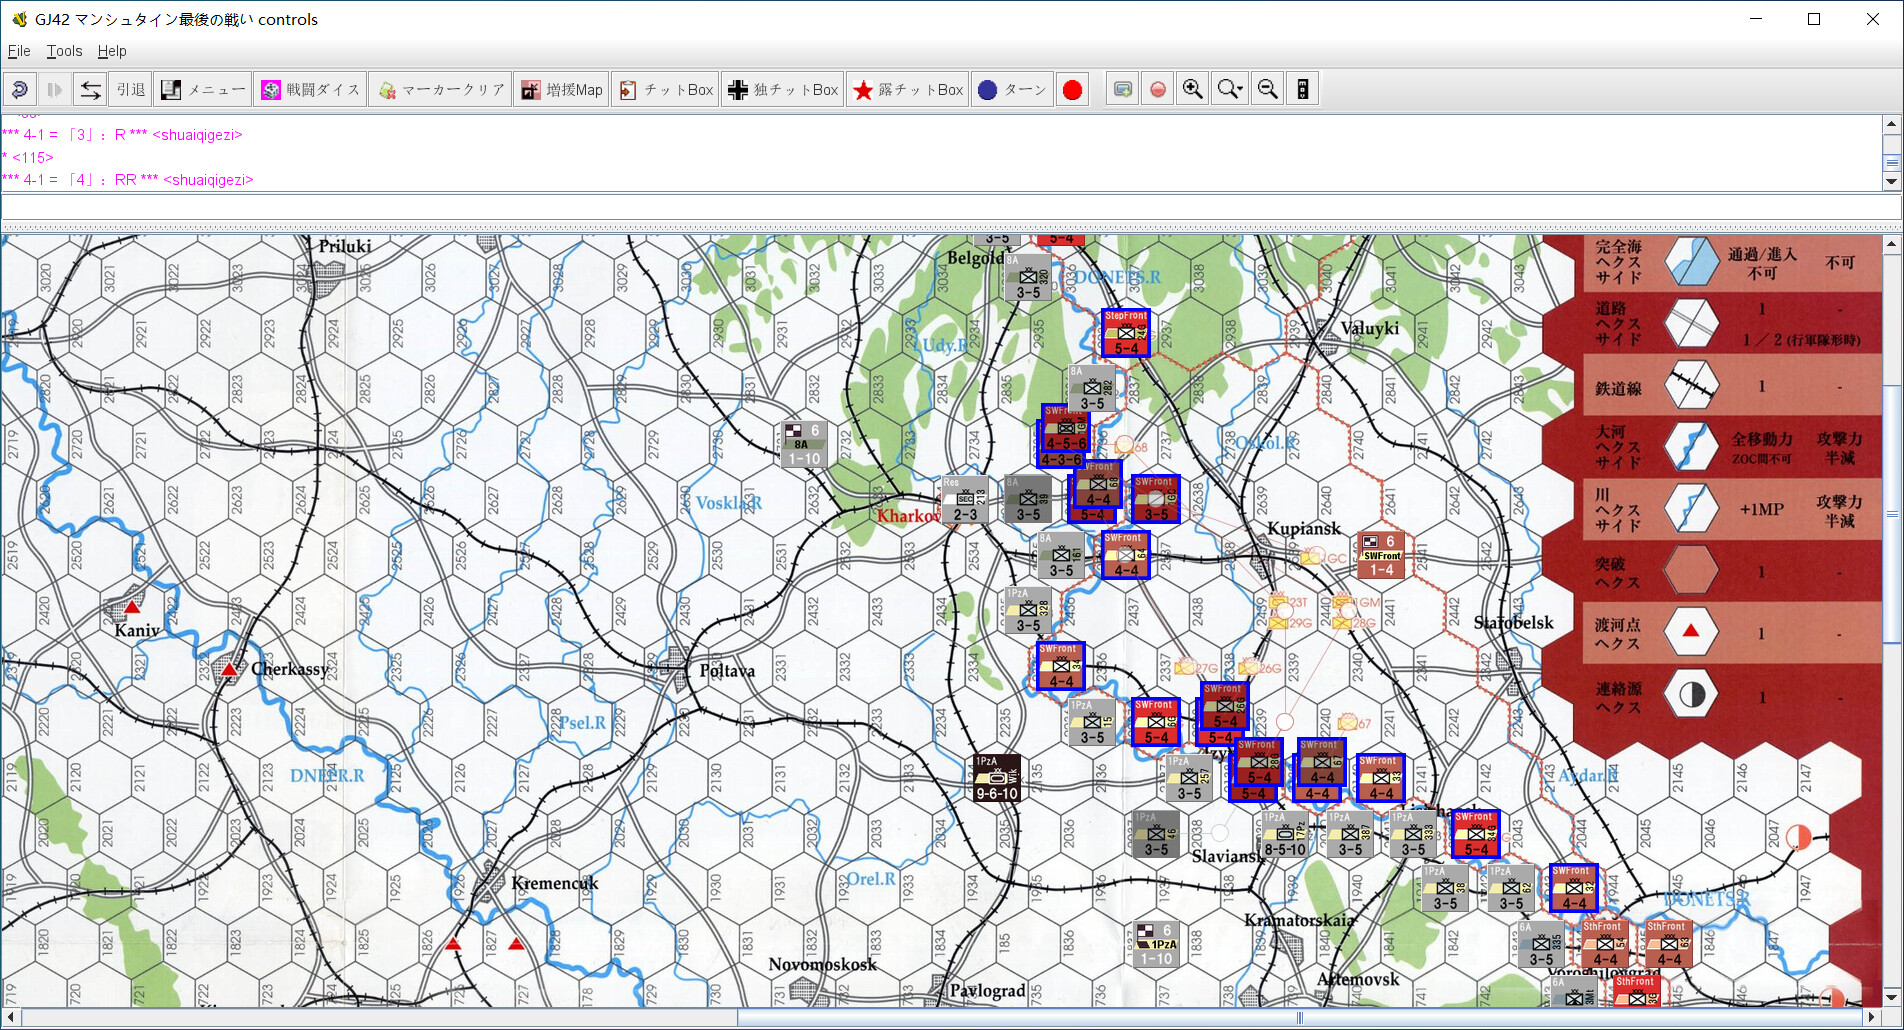This screenshot has height=1030, width=1904.
Task: Click the Valuyki city label on map
Action: point(1370,328)
